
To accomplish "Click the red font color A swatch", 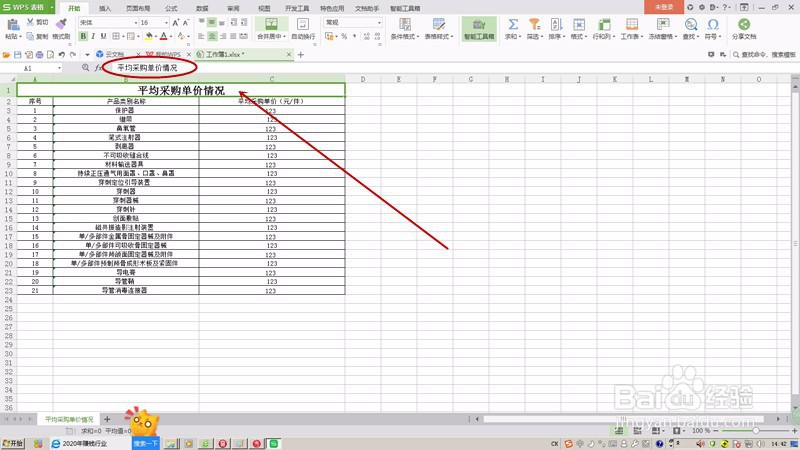I will point(164,36).
